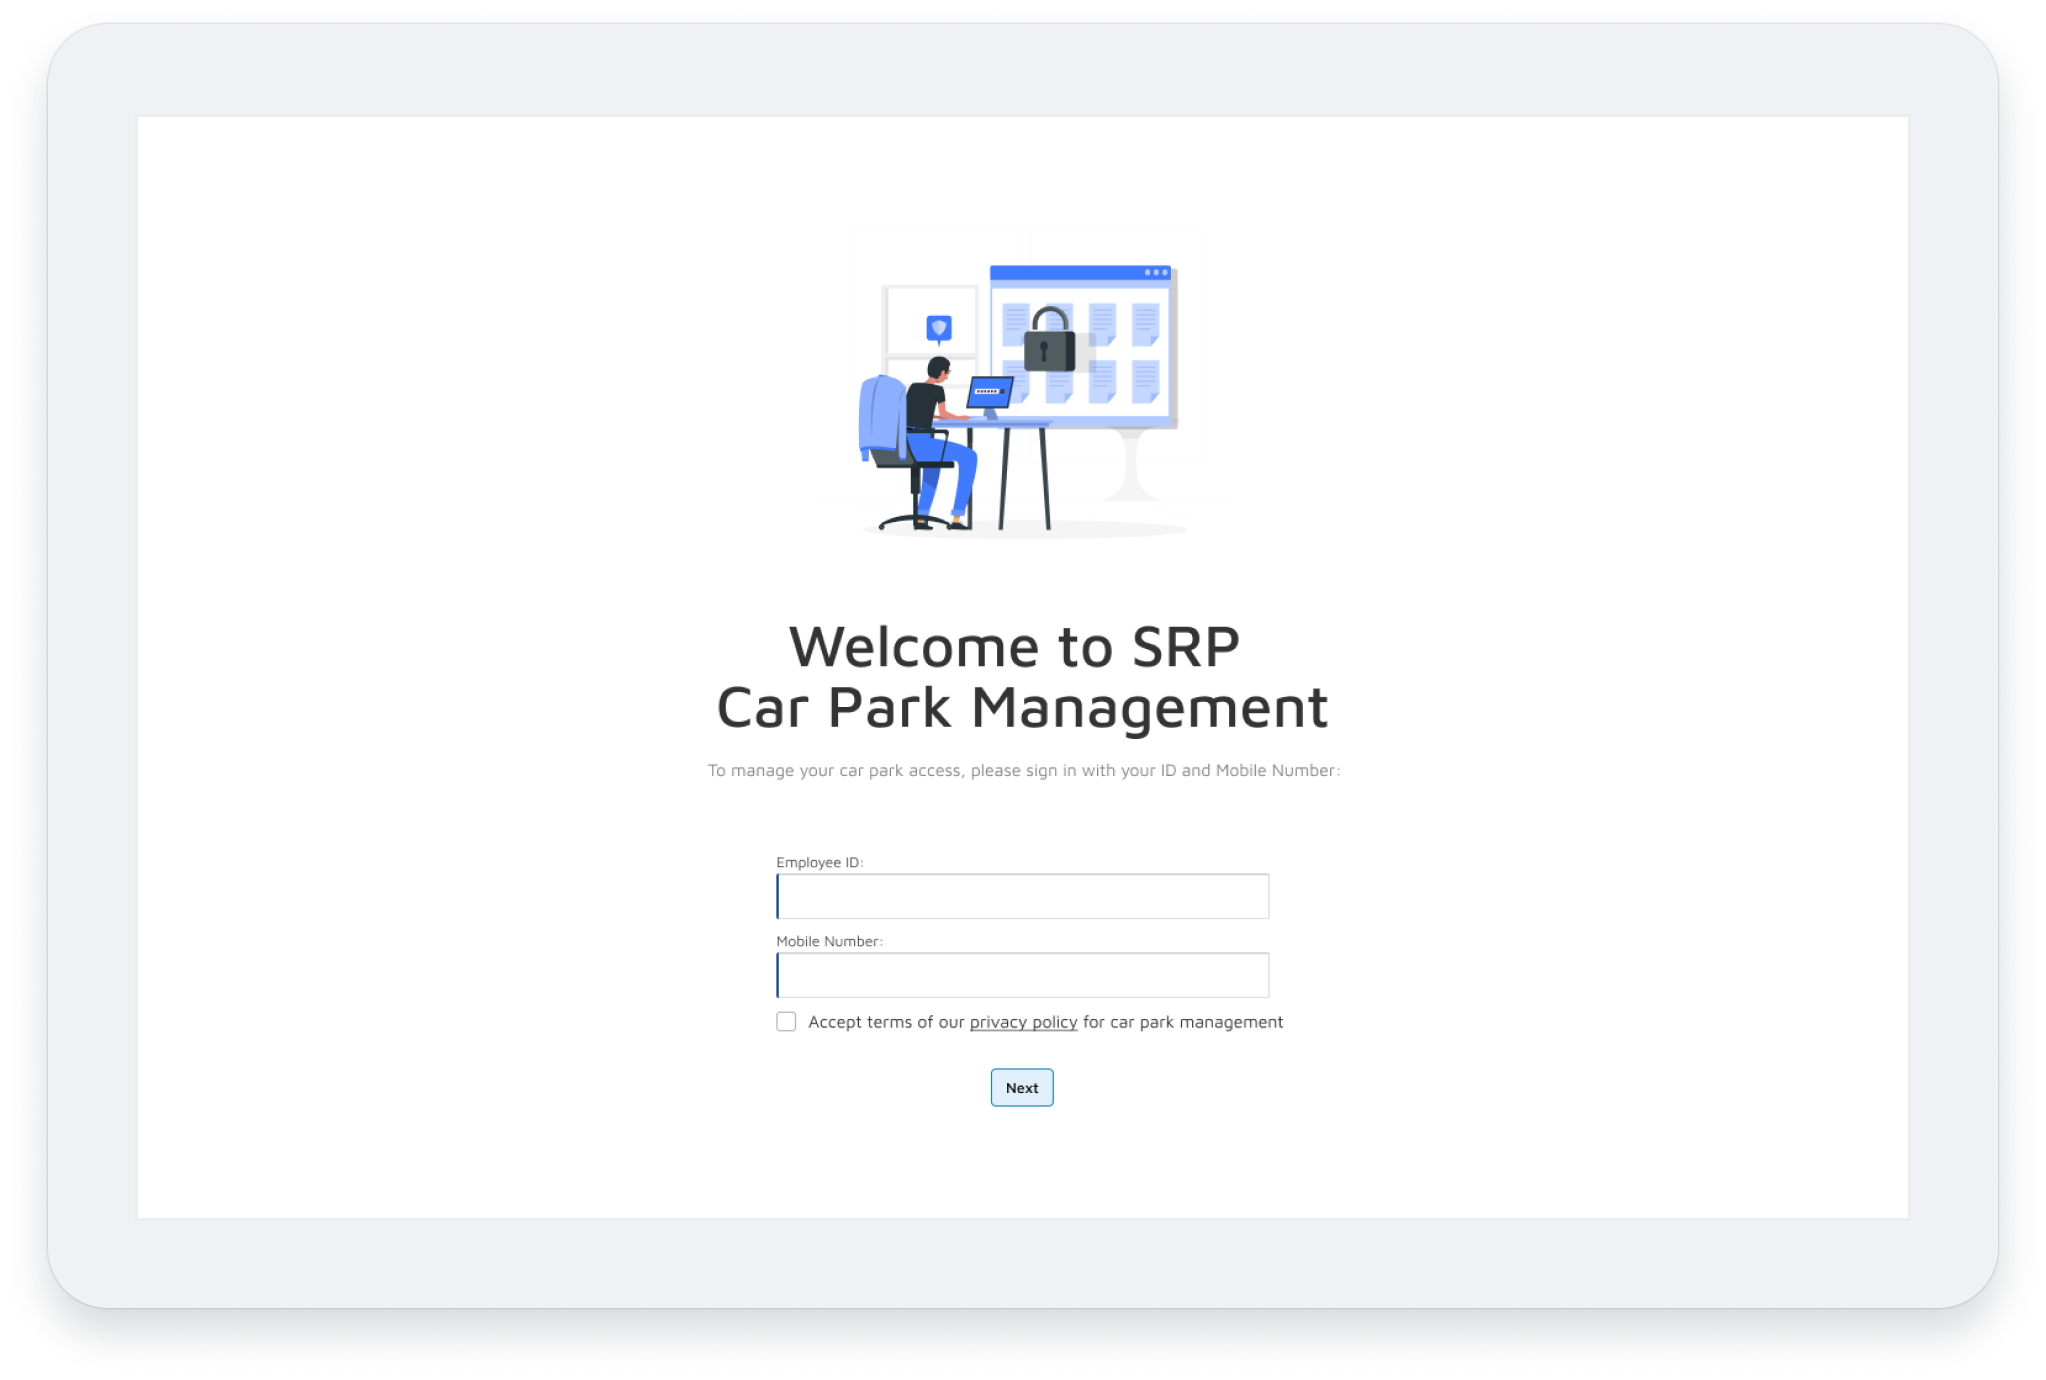This screenshot has width=2046, height=1380.
Task: Click the "Mobile Number:" field label
Action: 829,941
